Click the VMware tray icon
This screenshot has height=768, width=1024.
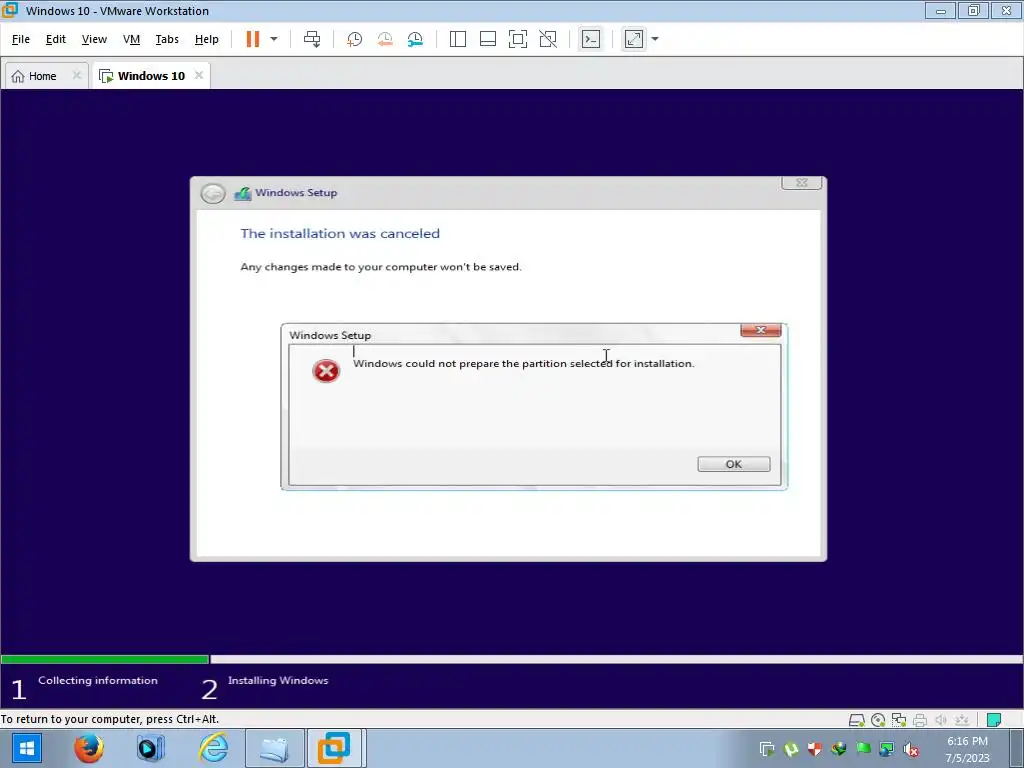767,749
